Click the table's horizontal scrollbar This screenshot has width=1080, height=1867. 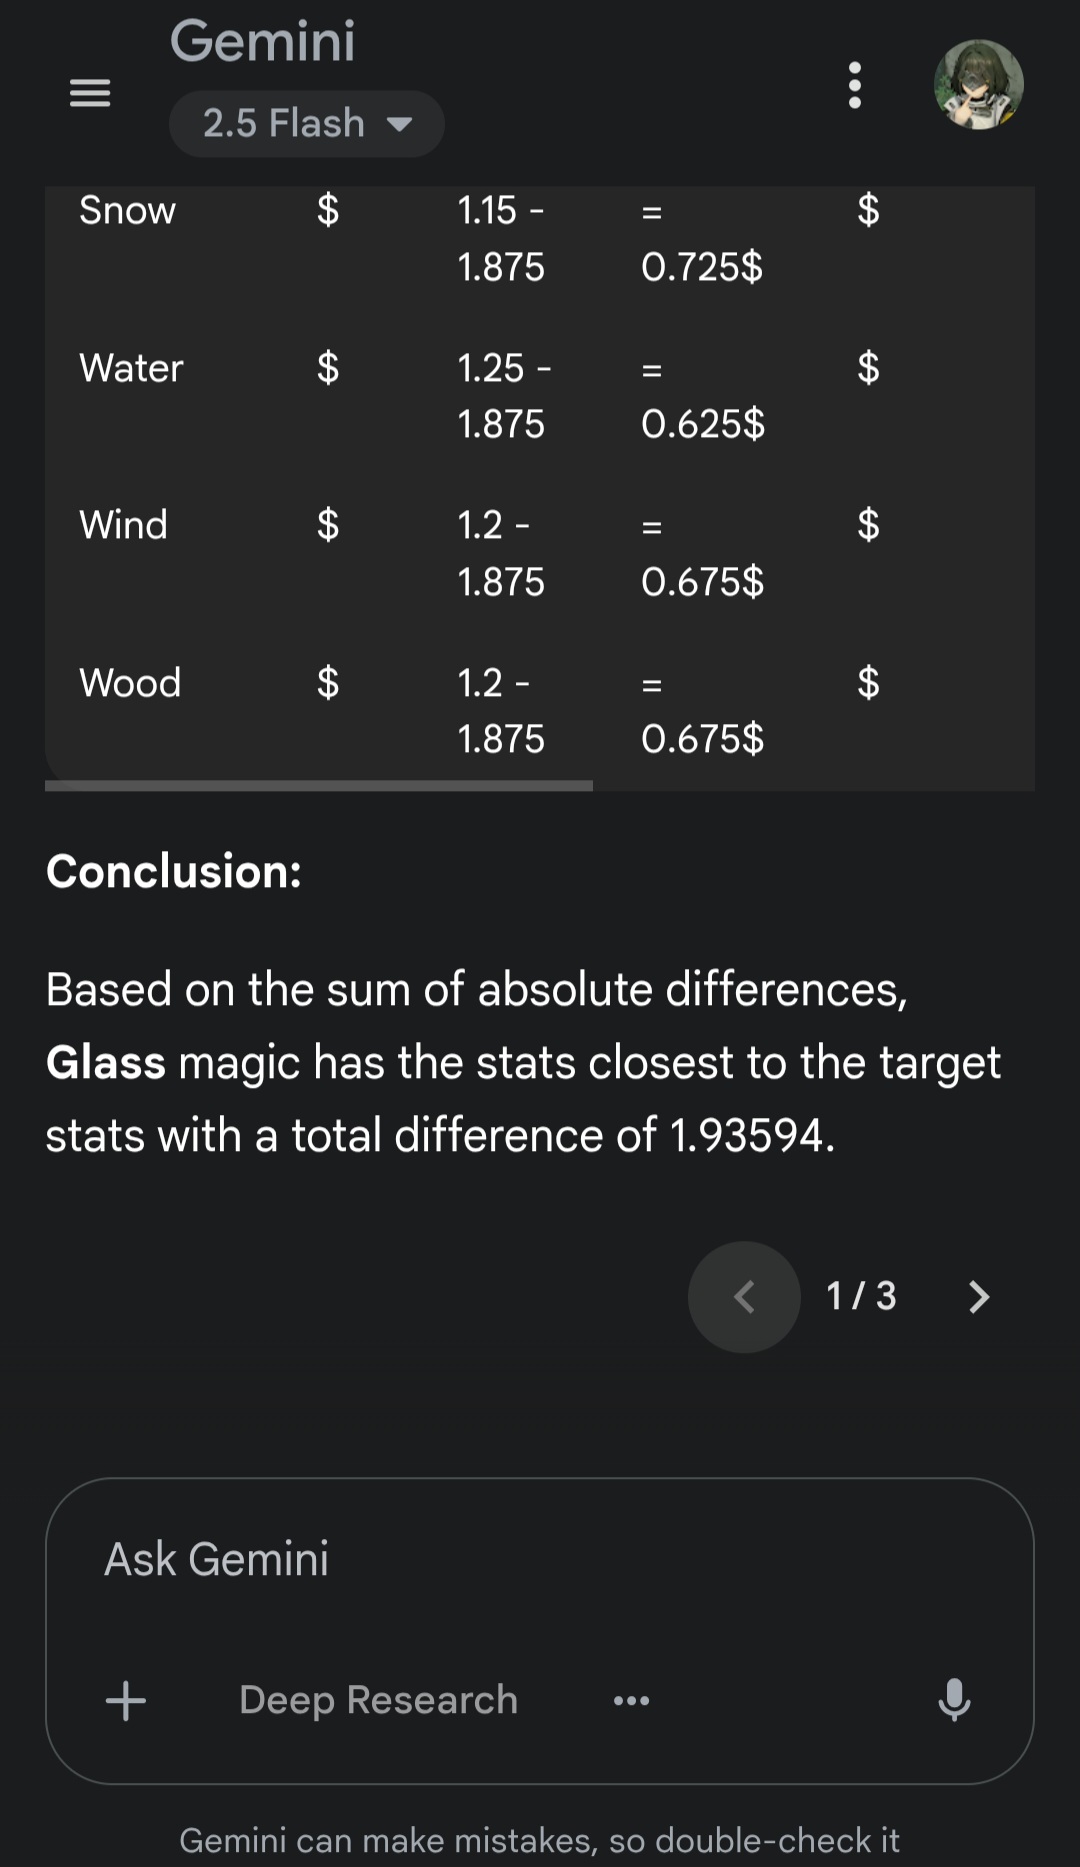click(319, 786)
